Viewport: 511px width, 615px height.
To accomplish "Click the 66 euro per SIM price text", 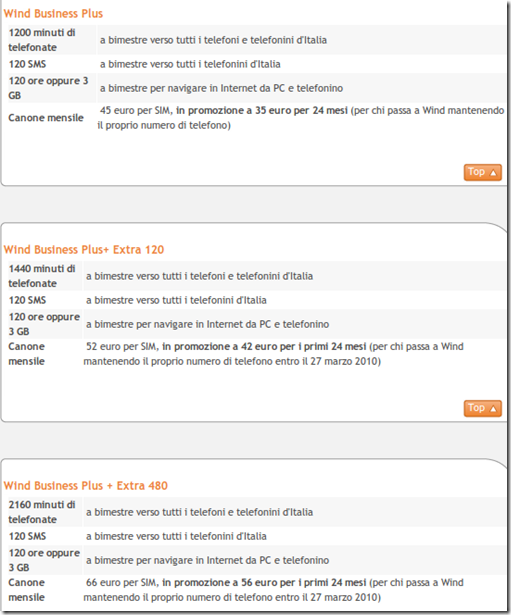I will click(x=122, y=583).
